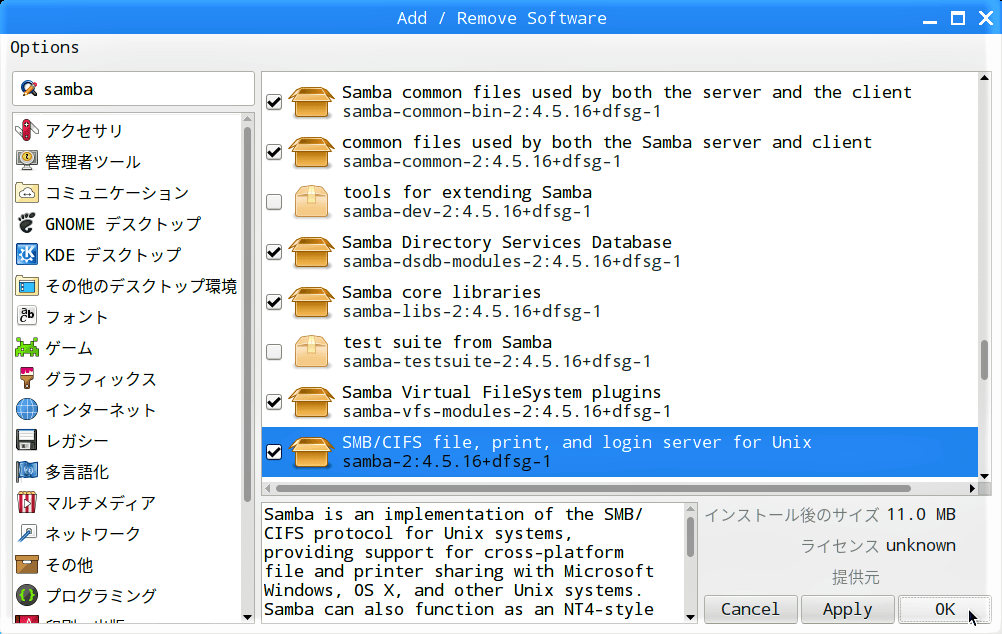
Task: Click the search icon beside samba
Action: 28,88
